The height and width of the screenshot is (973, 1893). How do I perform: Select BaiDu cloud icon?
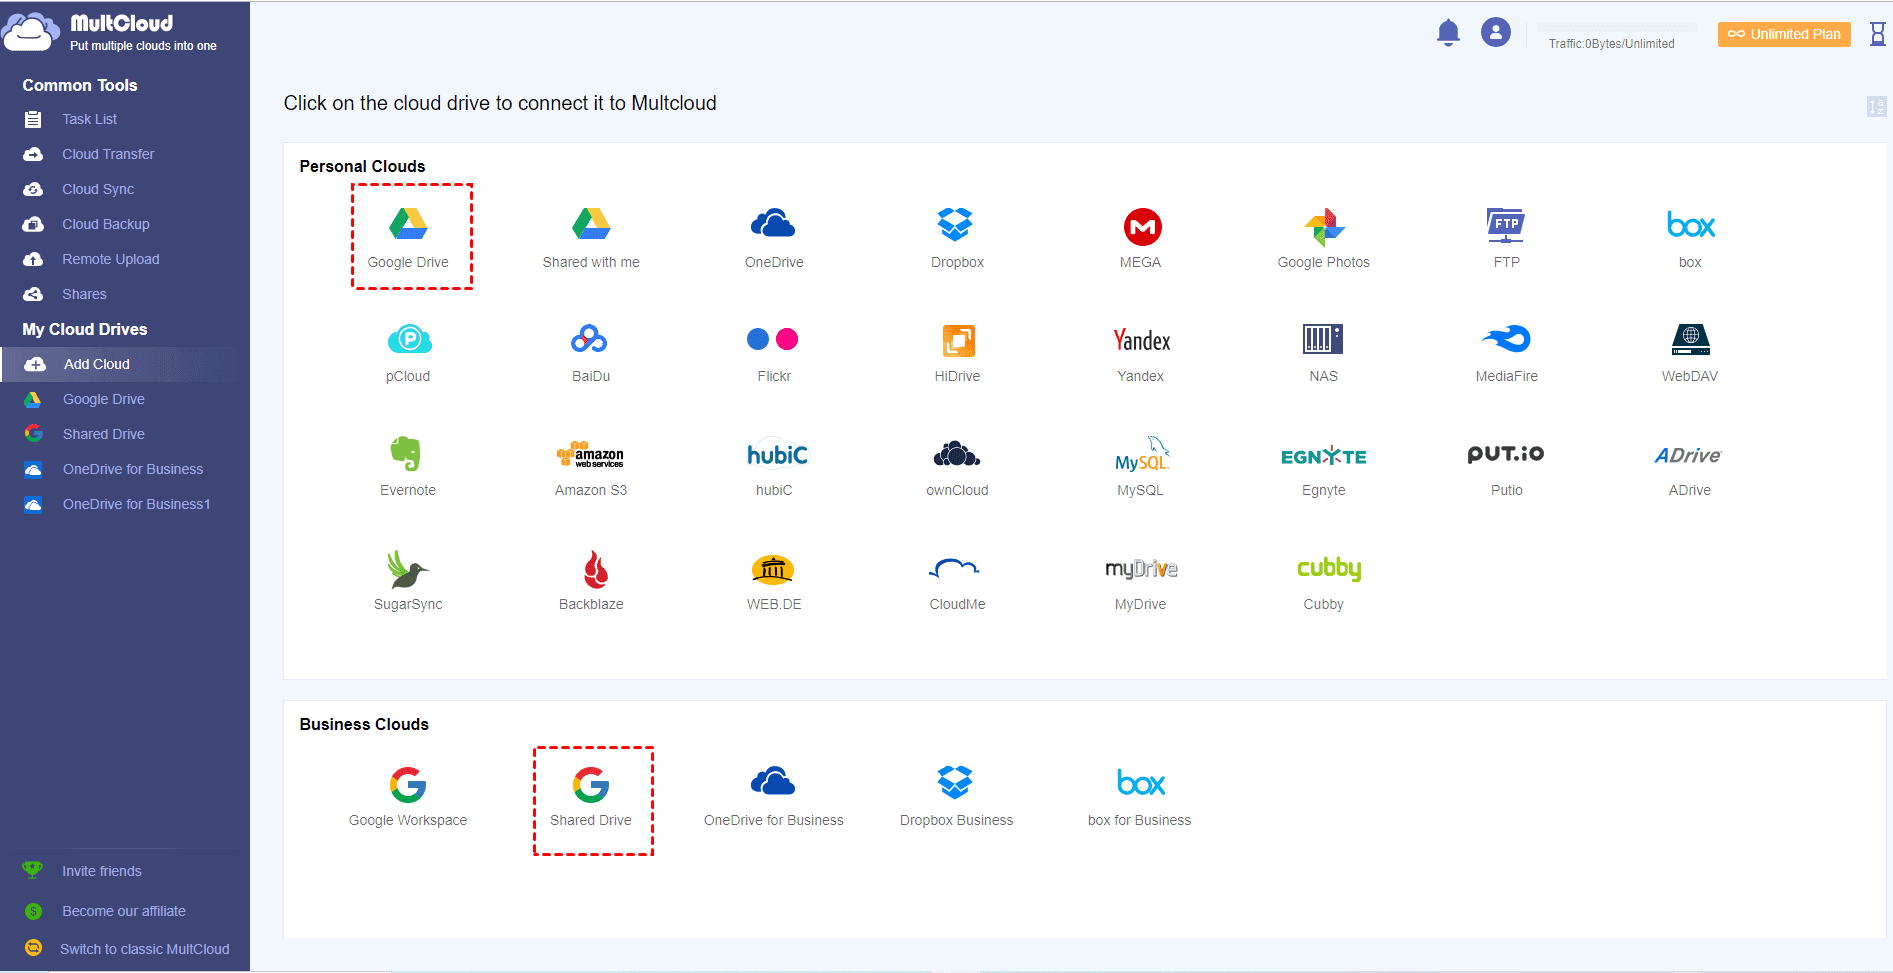click(591, 339)
